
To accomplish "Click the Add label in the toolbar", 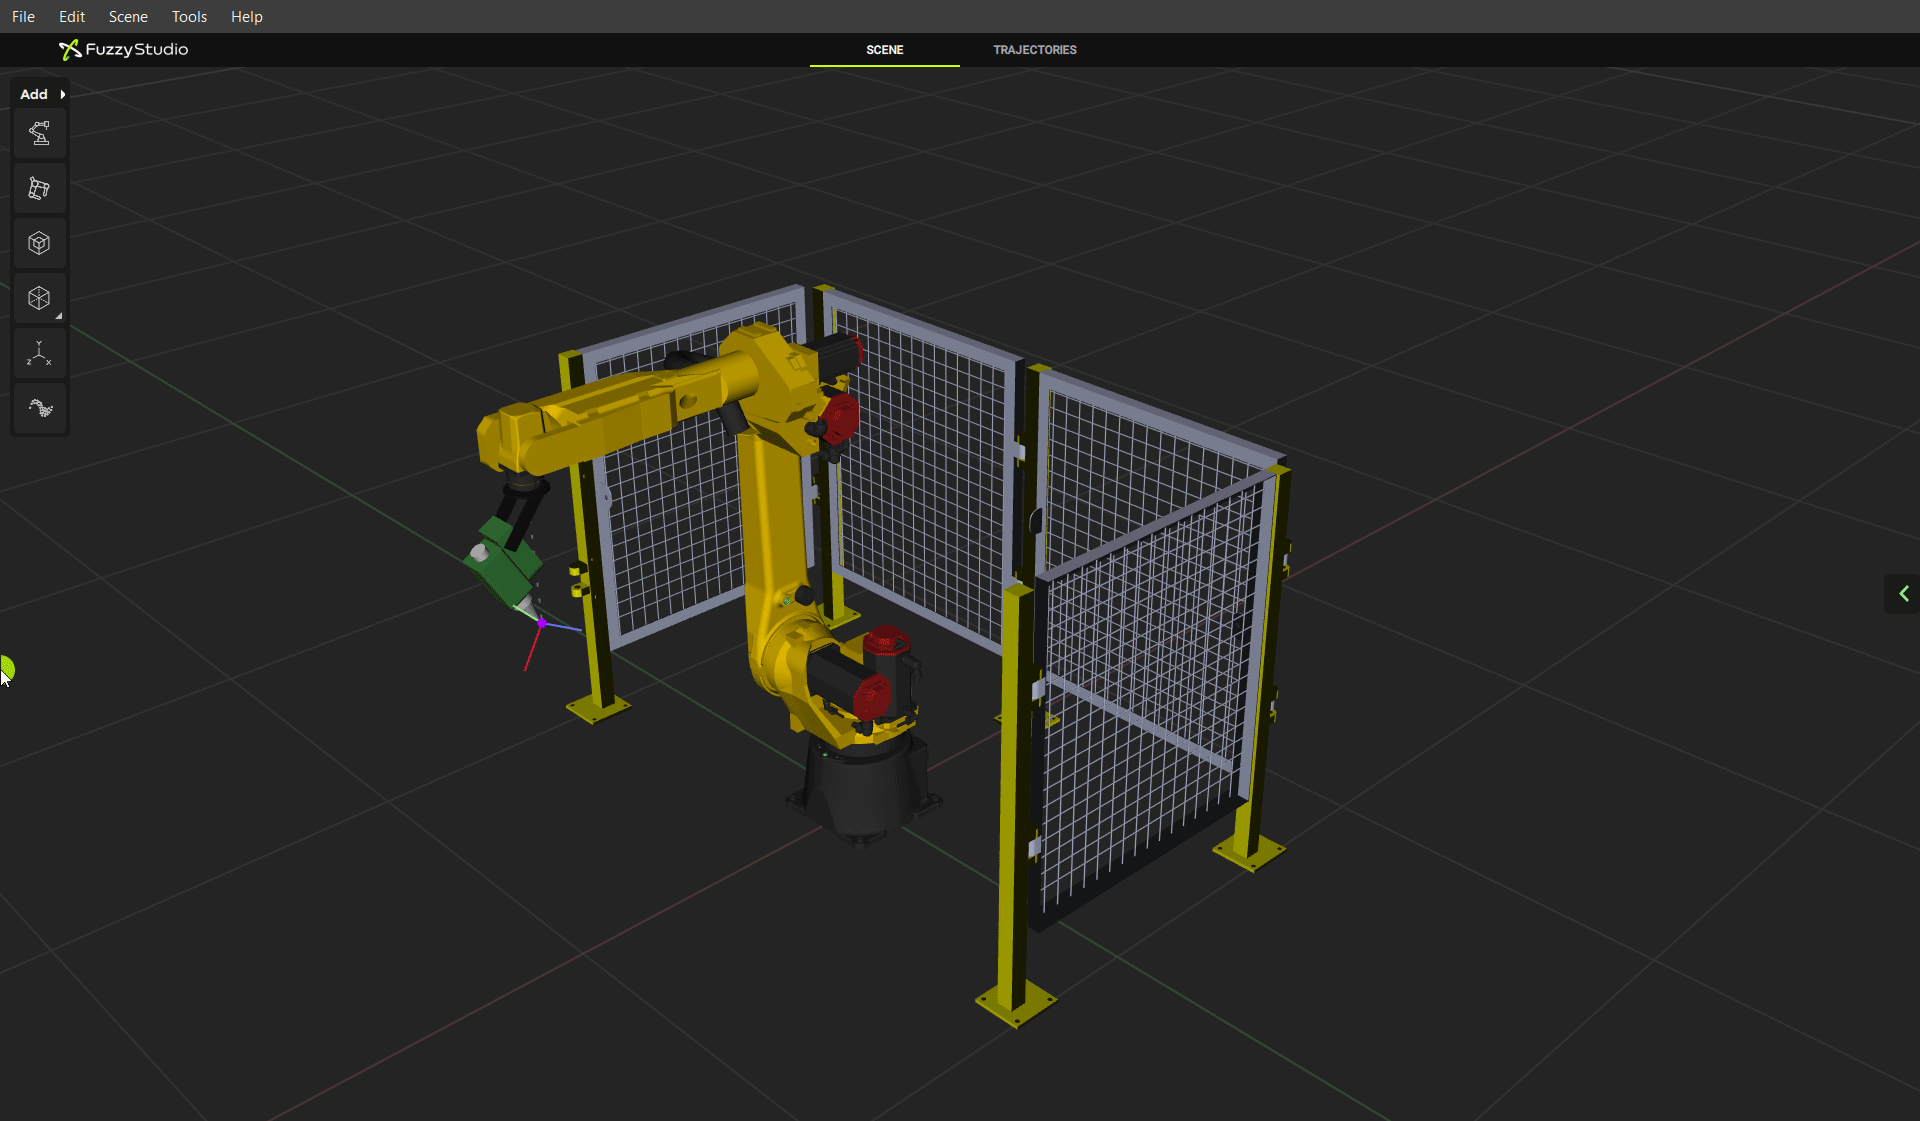I will pyautogui.click(x=34, y=94).
